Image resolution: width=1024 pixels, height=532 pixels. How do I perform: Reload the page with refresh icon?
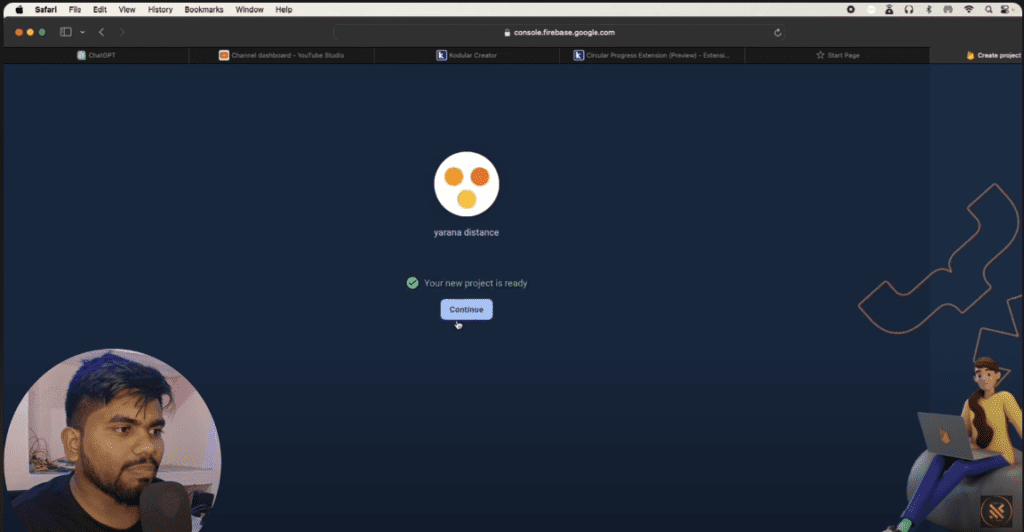(778, 32)
